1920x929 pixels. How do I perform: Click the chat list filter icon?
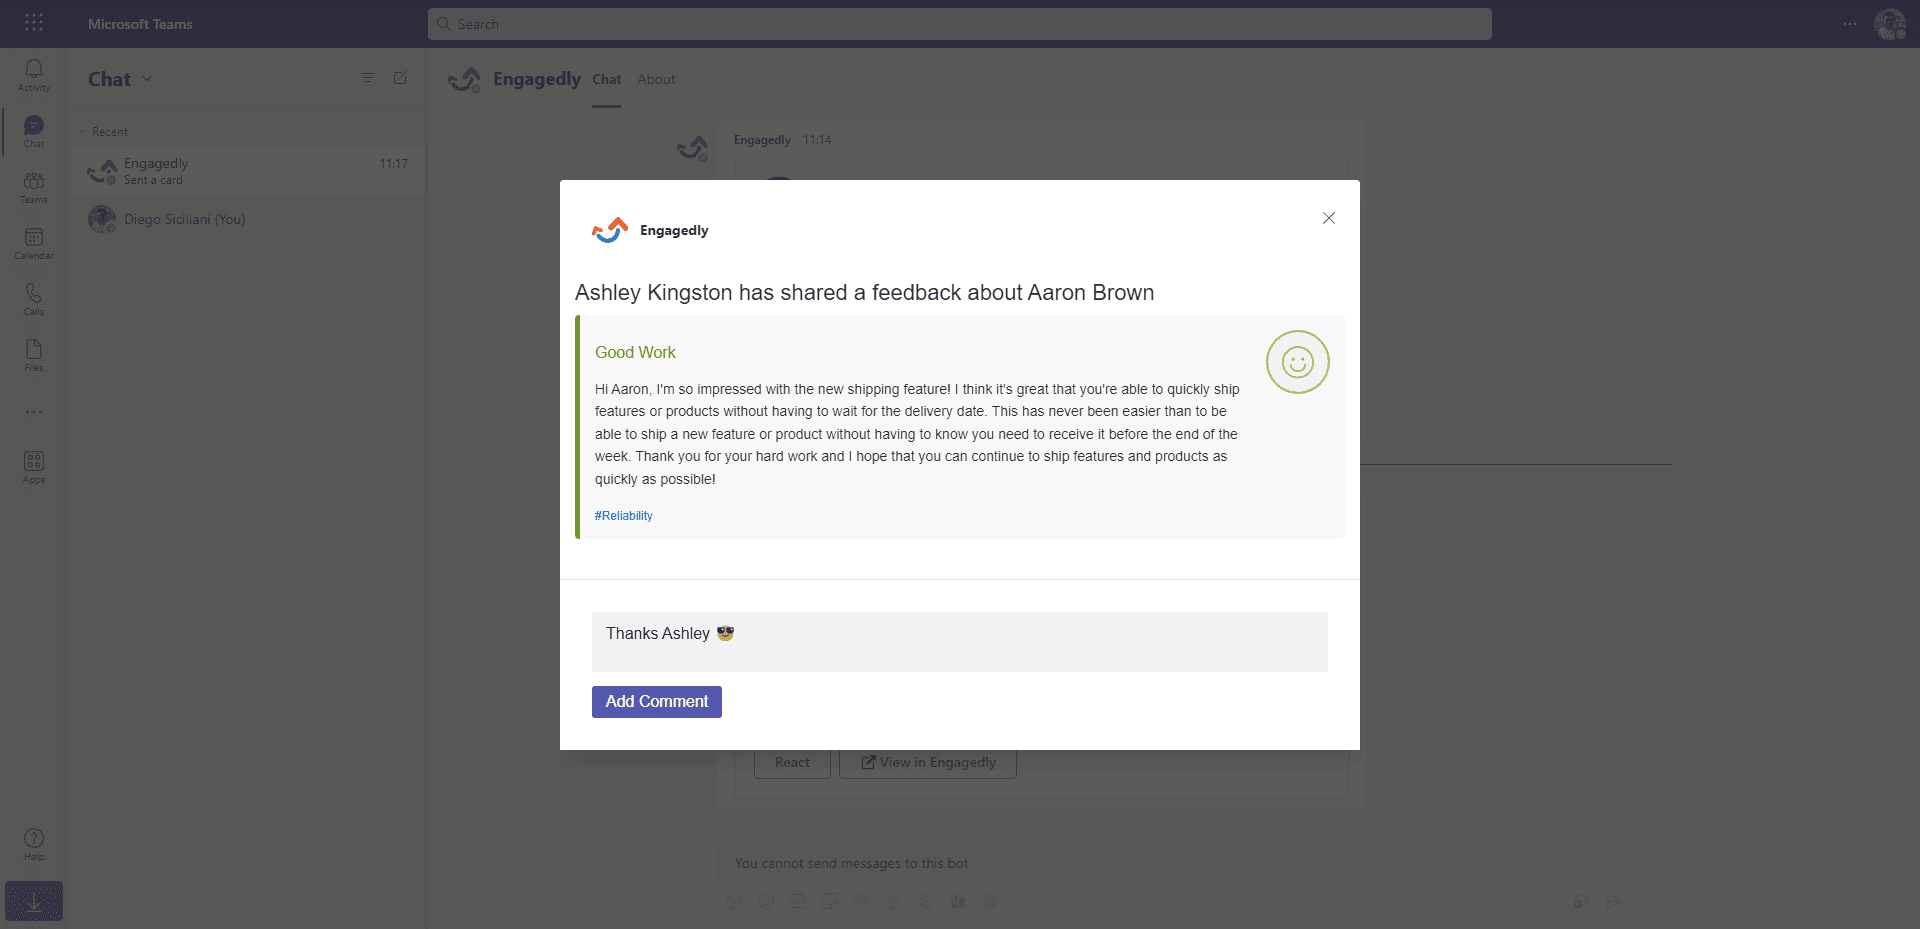368,78
